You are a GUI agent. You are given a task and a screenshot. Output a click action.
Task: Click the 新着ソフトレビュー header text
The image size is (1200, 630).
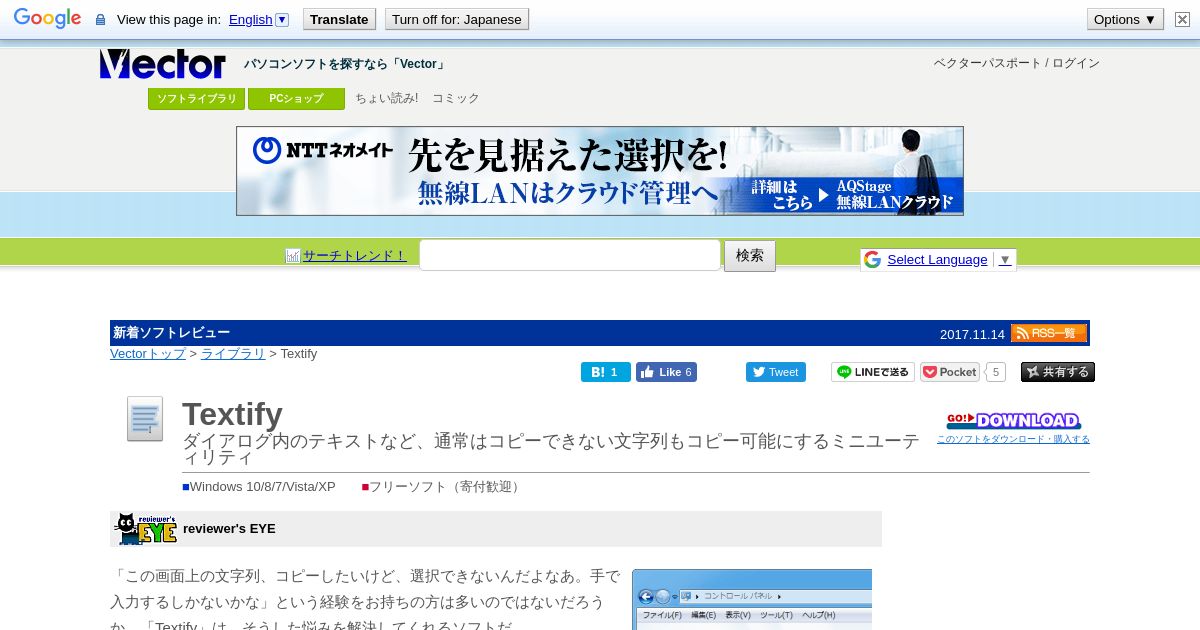coord(171,333)
